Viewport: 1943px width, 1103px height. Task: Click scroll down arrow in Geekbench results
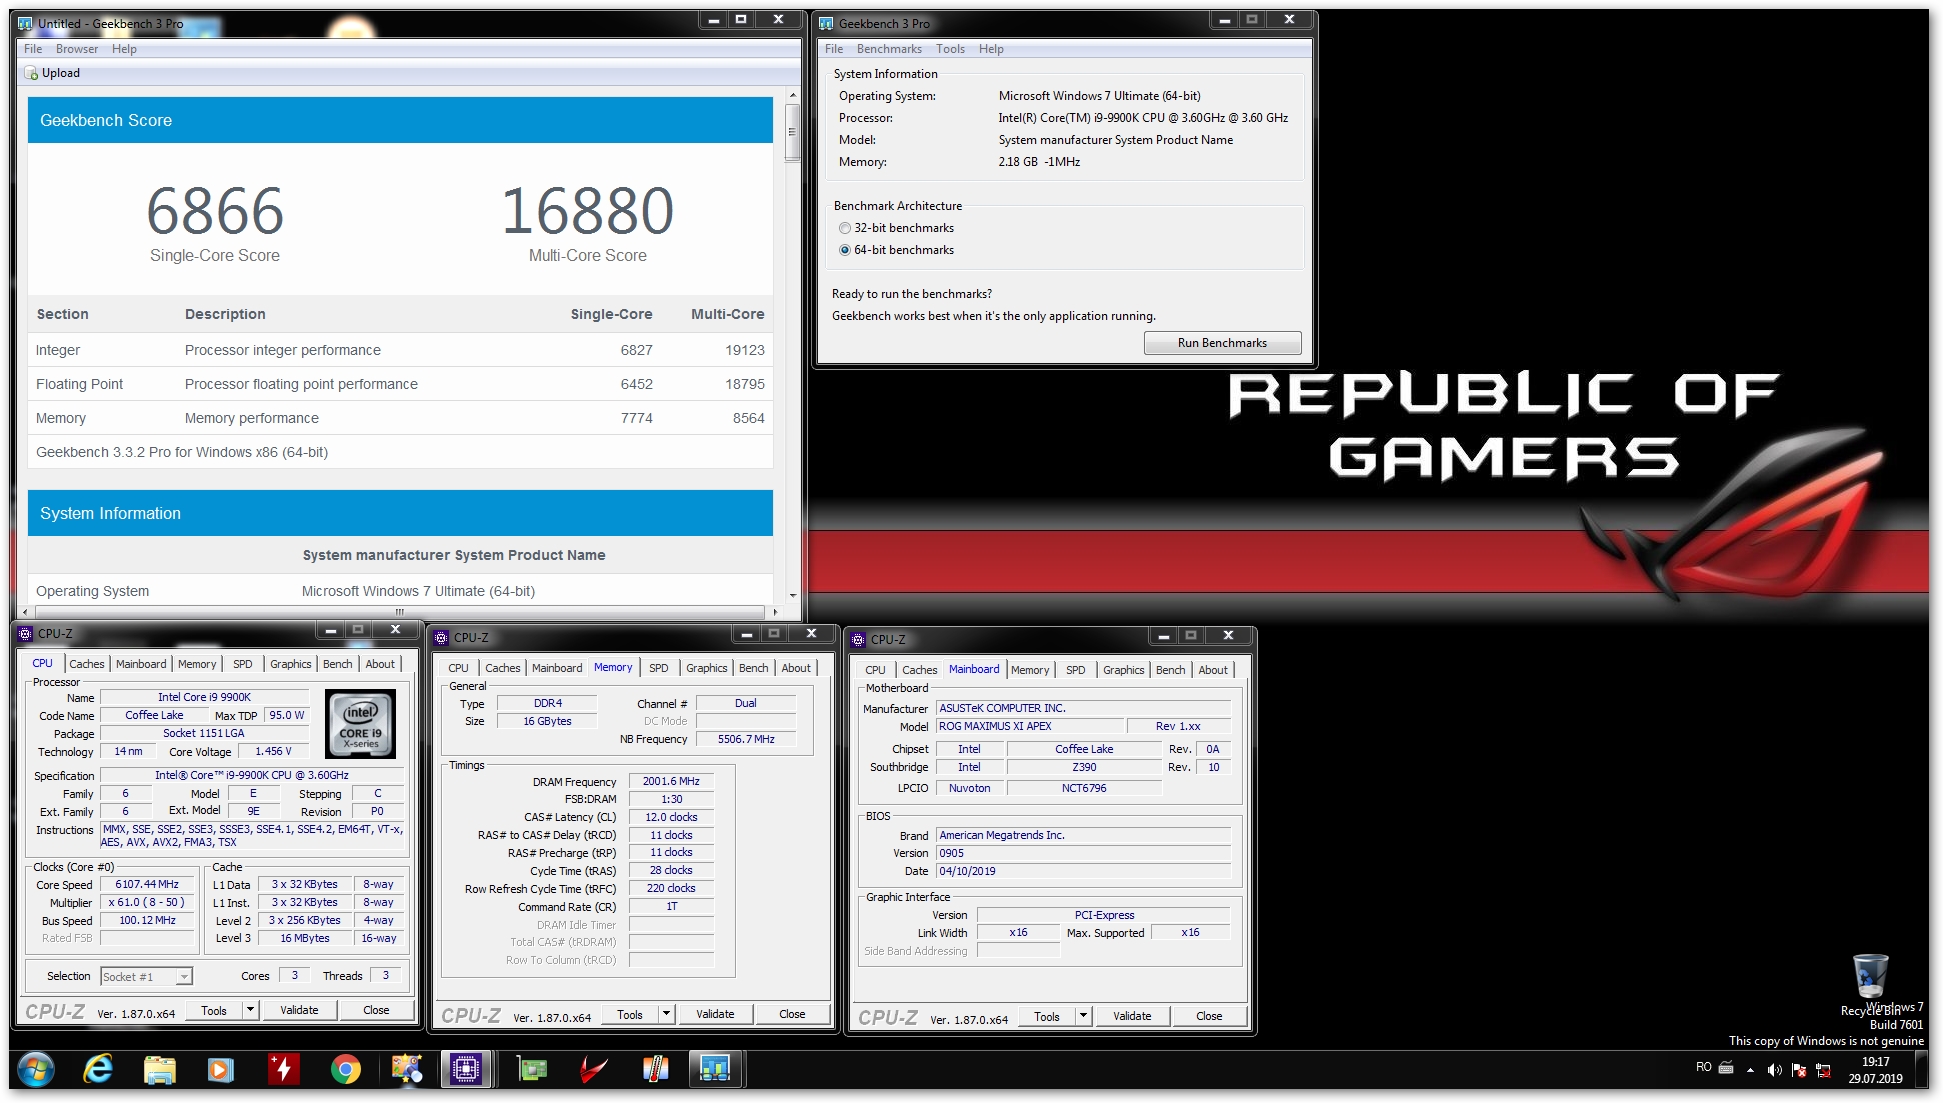[792, 596]
